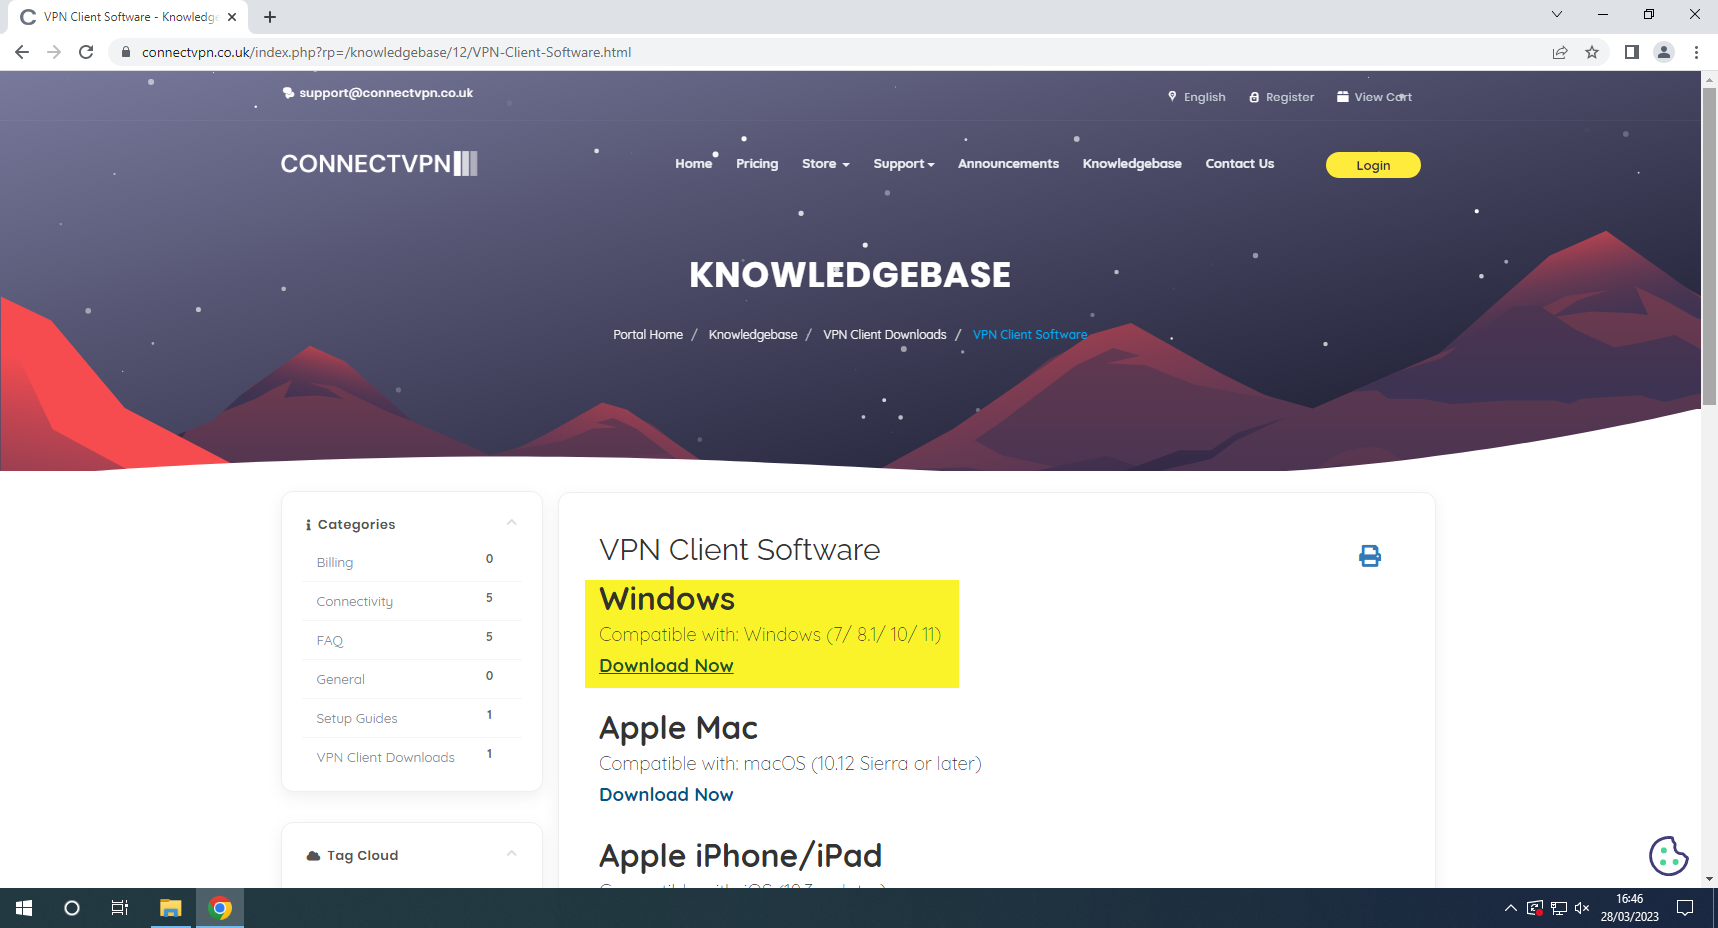
Task: Click the share page icon
Action: point(1560,52)
